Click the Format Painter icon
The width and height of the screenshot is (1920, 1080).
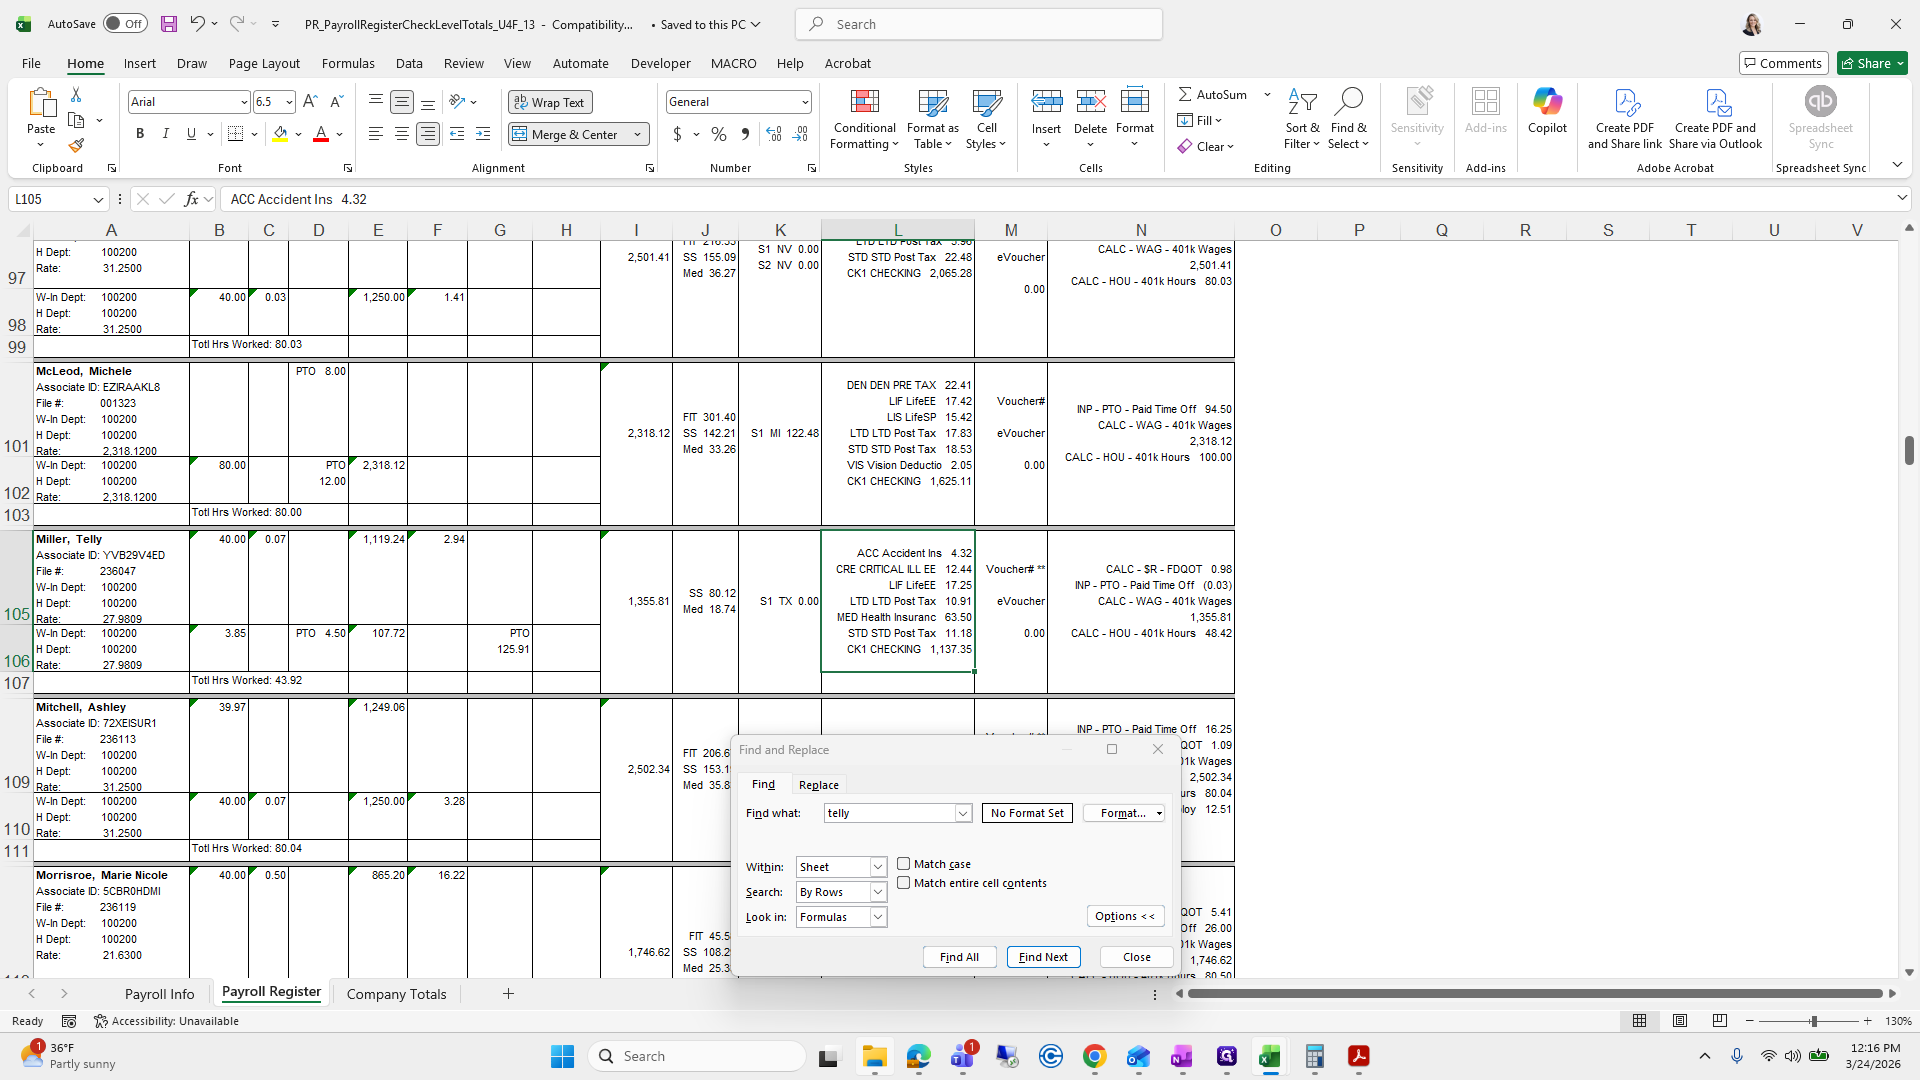pos(76,146)
